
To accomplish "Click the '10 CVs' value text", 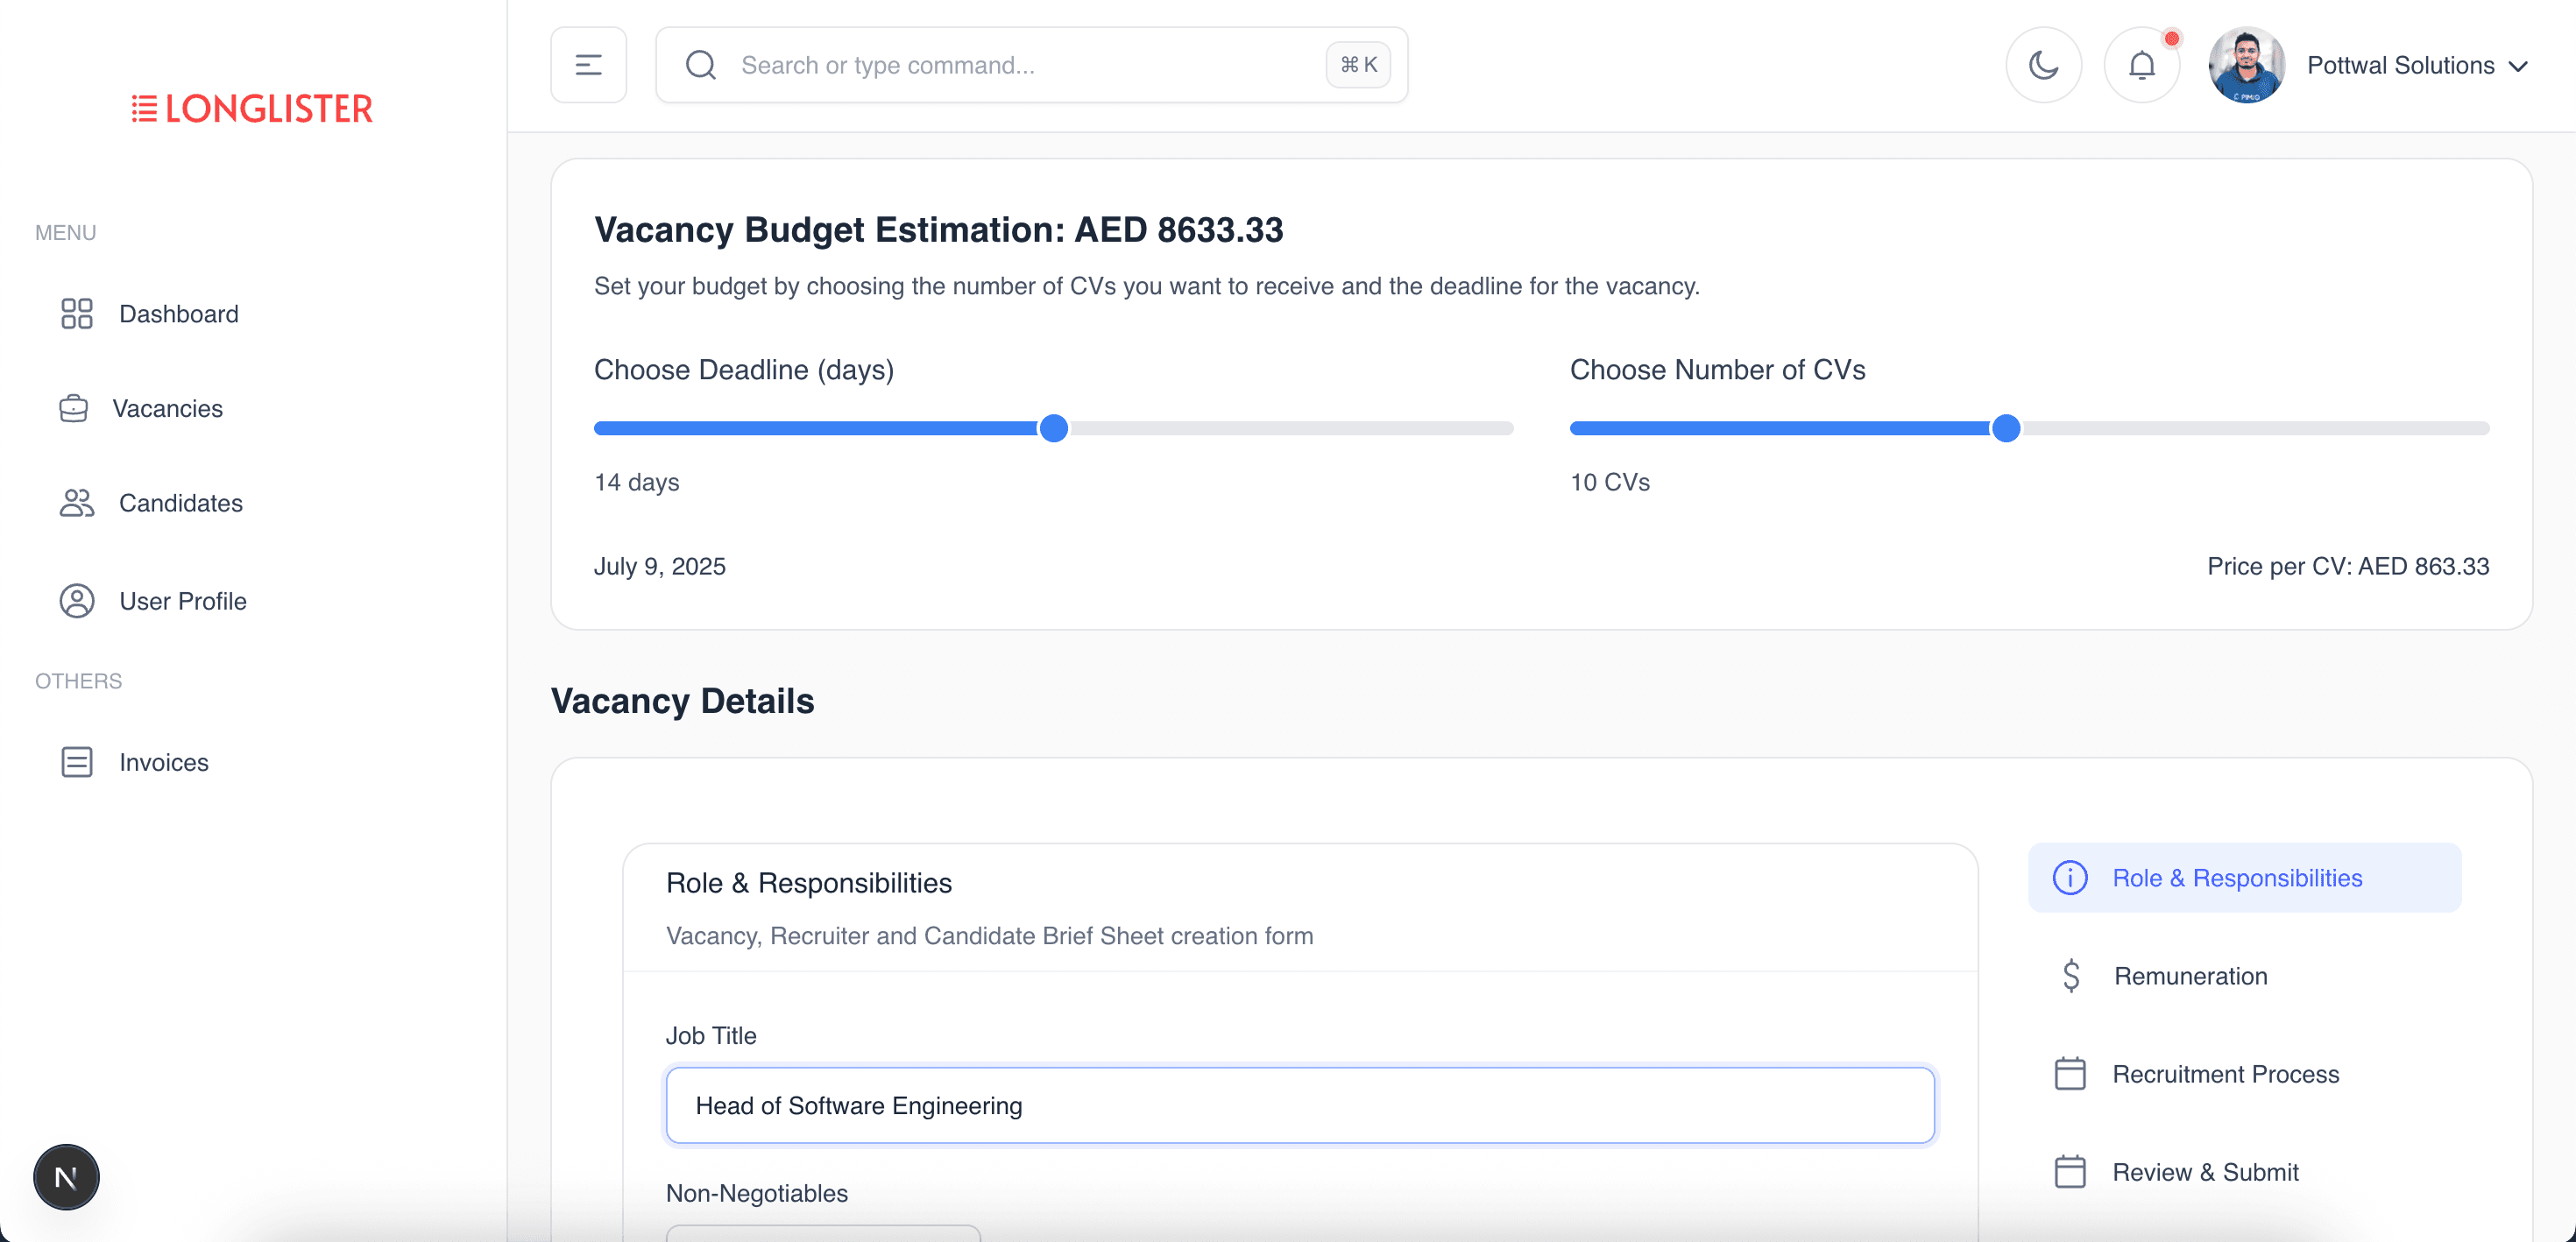I will point(1610,482).
